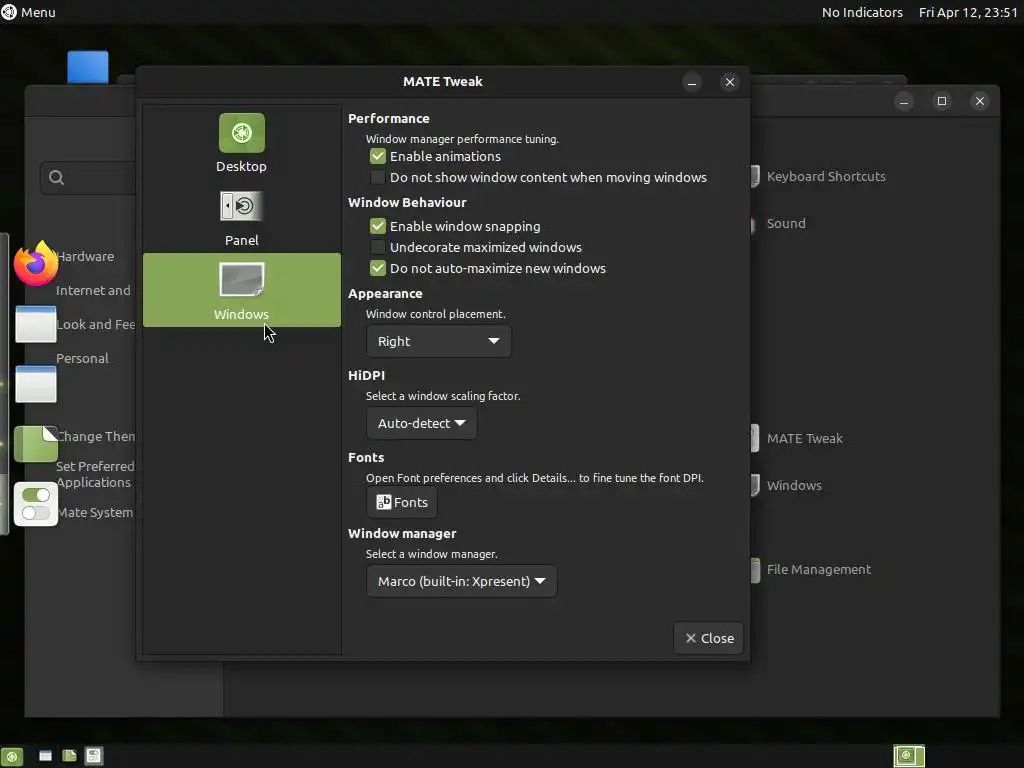Click the lower white window icon in dock
Image resolution: width=1024 pixels, height=768 pixels.
(36, 384)
